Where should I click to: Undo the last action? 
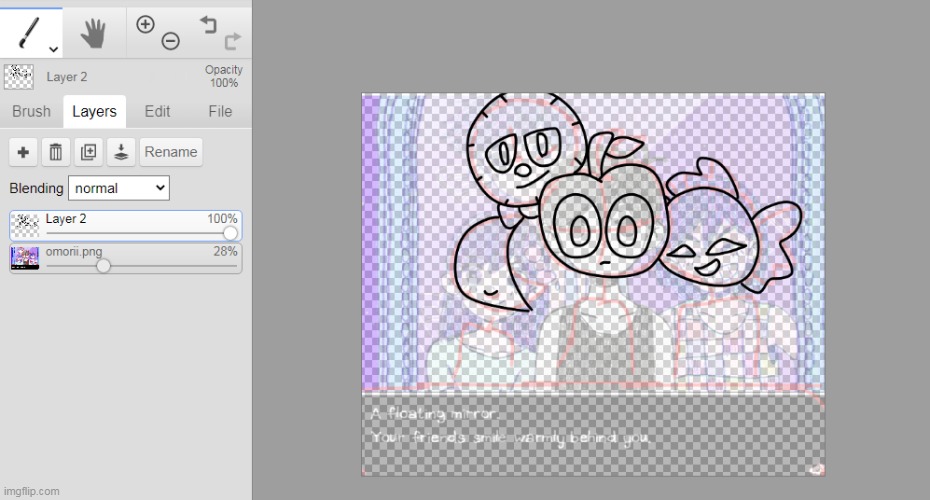tap(208, 24)
